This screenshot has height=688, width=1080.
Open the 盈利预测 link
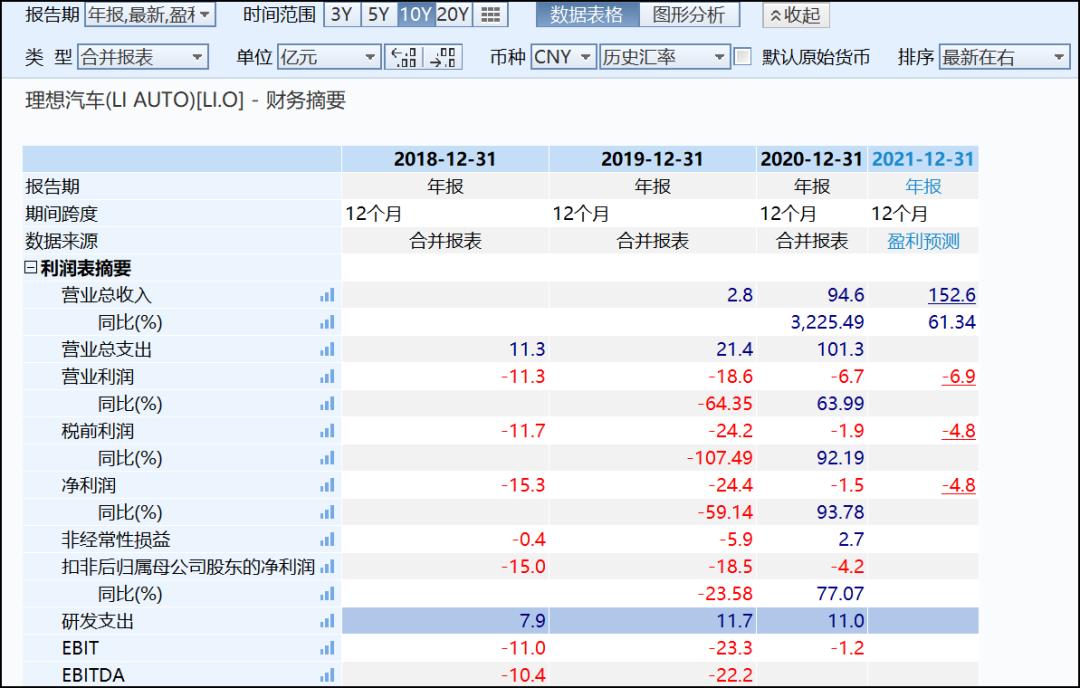coord(923,241)
